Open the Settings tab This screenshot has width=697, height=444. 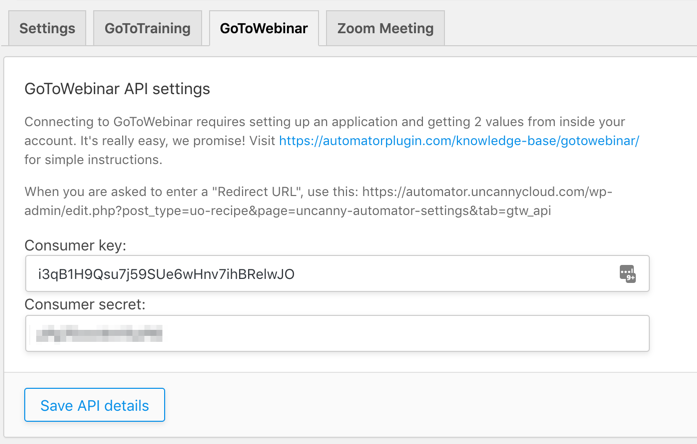coord(47,28)
